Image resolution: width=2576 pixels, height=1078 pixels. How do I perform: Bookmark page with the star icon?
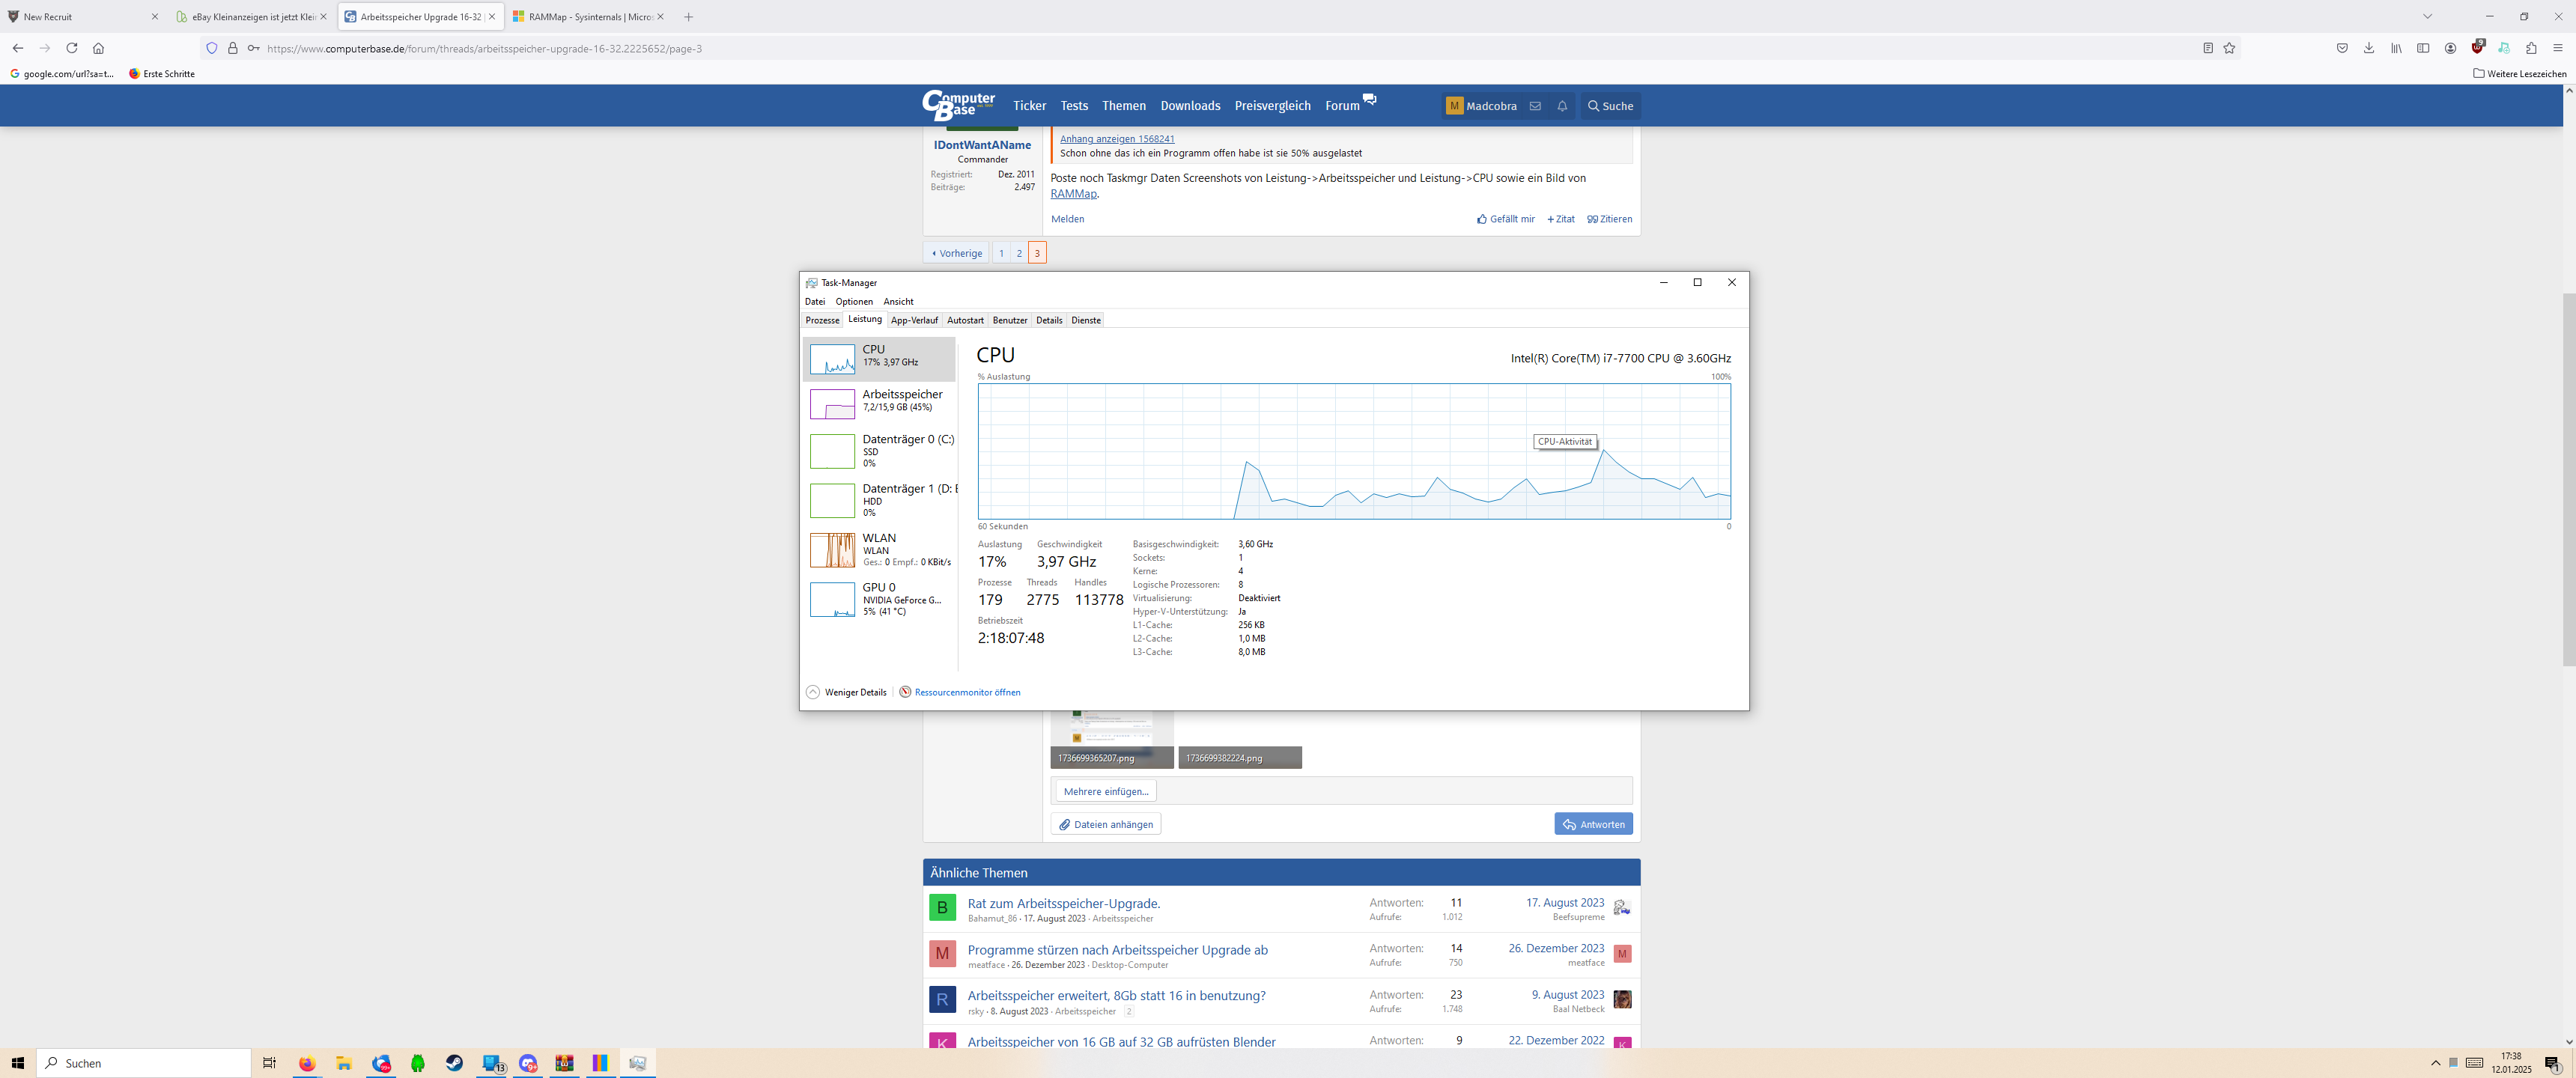pos(2229,48)
